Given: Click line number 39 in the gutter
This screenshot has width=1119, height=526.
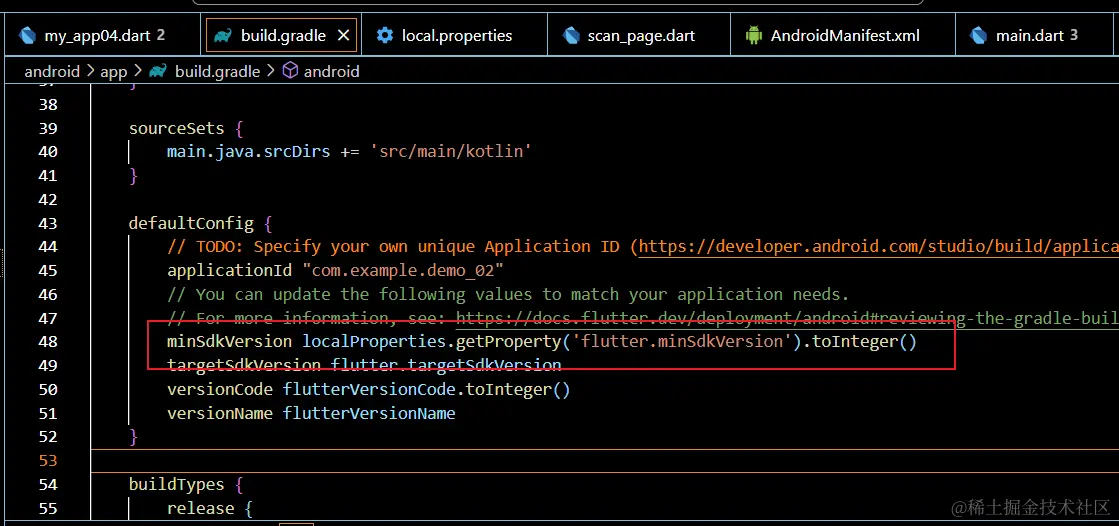Looking at the screenshot, I should click(x=47, y=128).
